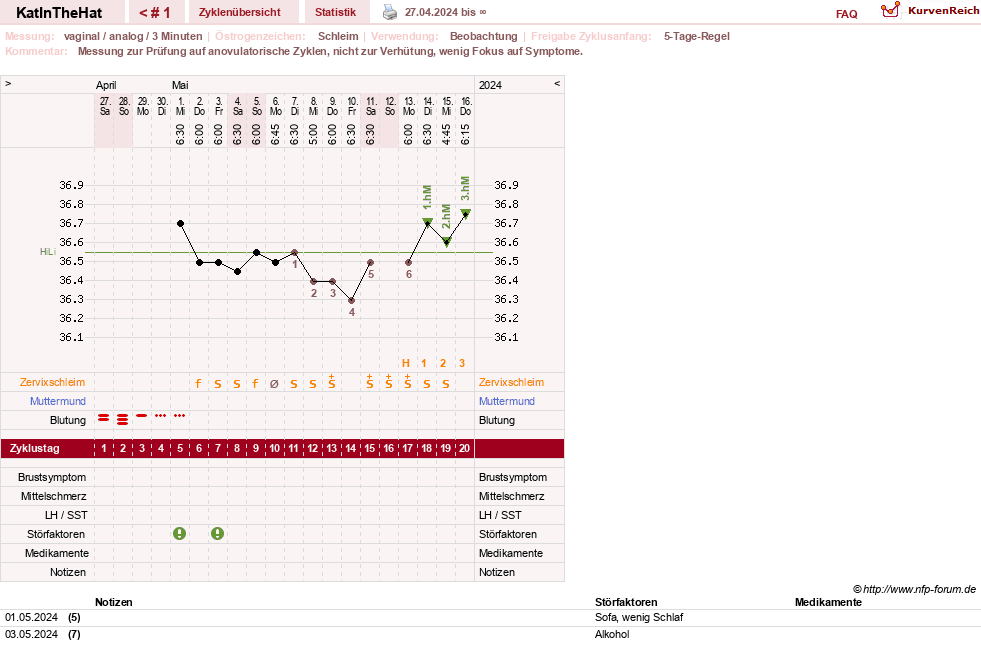
Task: Click the 6:45 measurement time on 6 May
Action: pyautogui.click(x=275, y=134)
